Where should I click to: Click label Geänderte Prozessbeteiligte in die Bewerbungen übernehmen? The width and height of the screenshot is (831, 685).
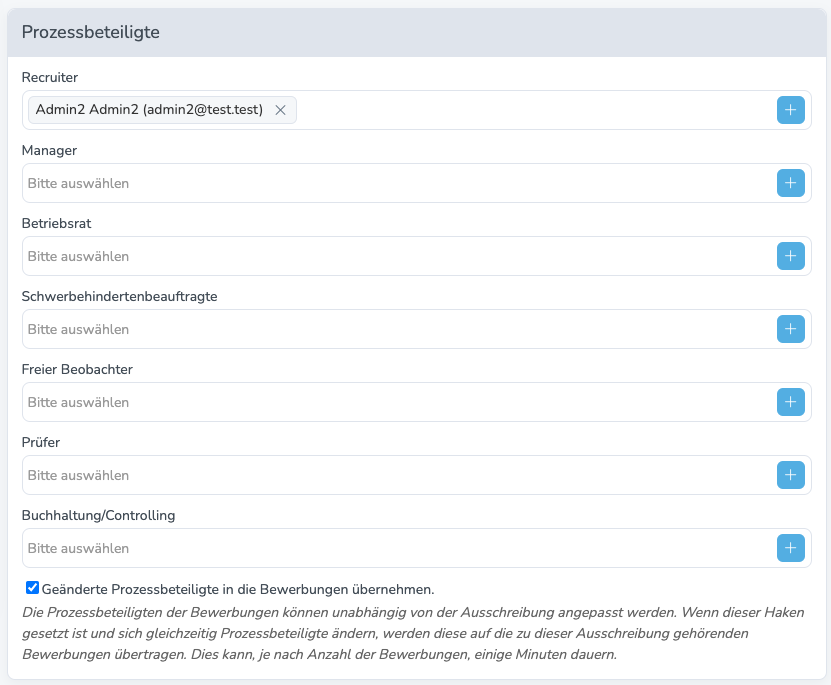238,589
